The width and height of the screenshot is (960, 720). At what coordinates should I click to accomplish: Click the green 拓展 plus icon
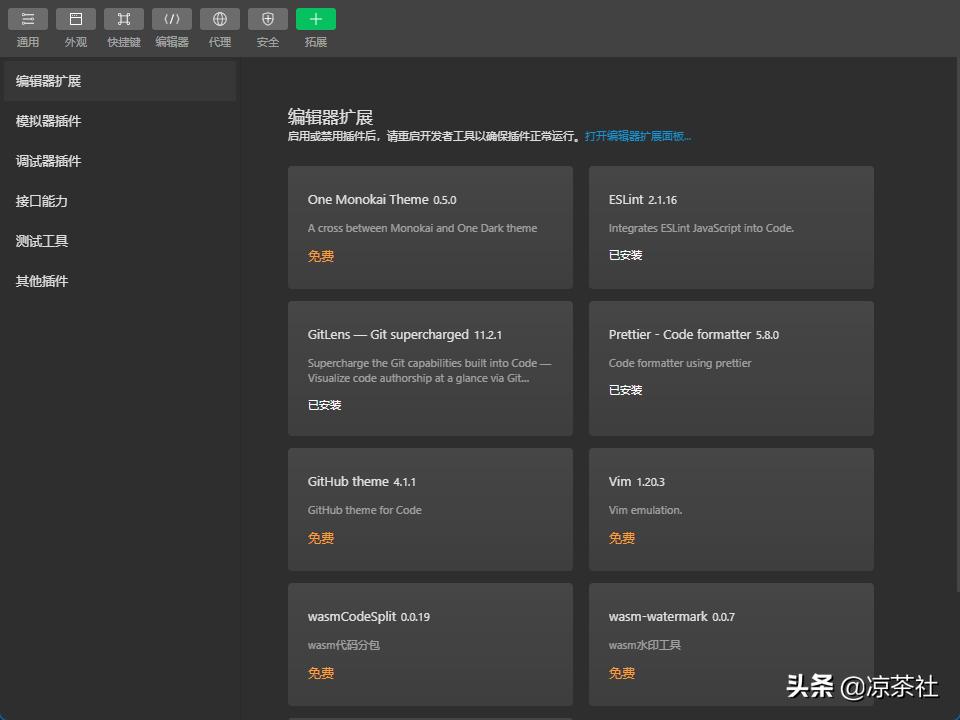click(x=316, y=19)
